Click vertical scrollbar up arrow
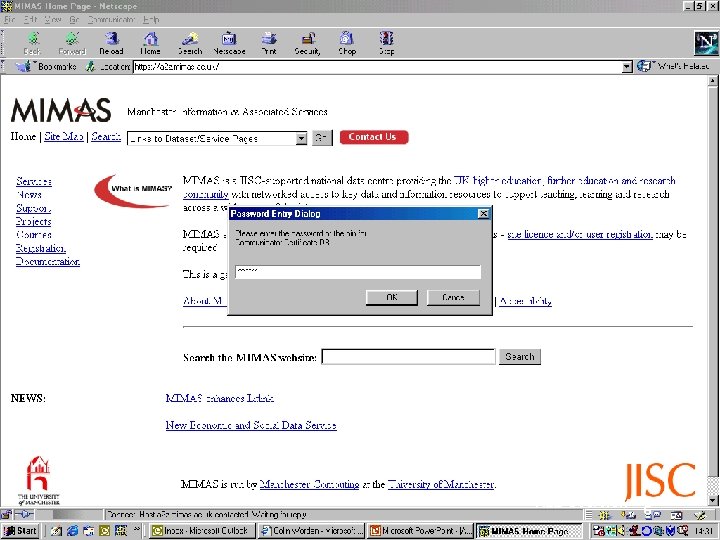Screen dimensions: 720x540 pos(713,81)
